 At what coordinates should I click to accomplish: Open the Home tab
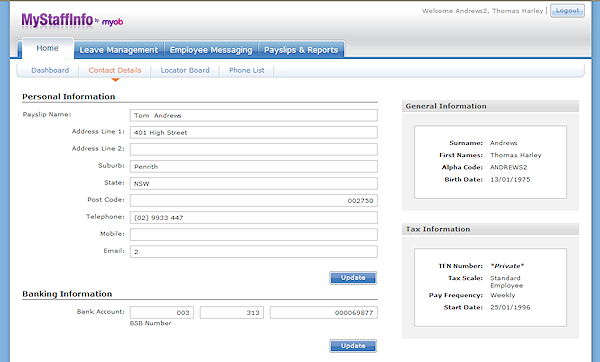pyautogui.click(x=47, y=48)
